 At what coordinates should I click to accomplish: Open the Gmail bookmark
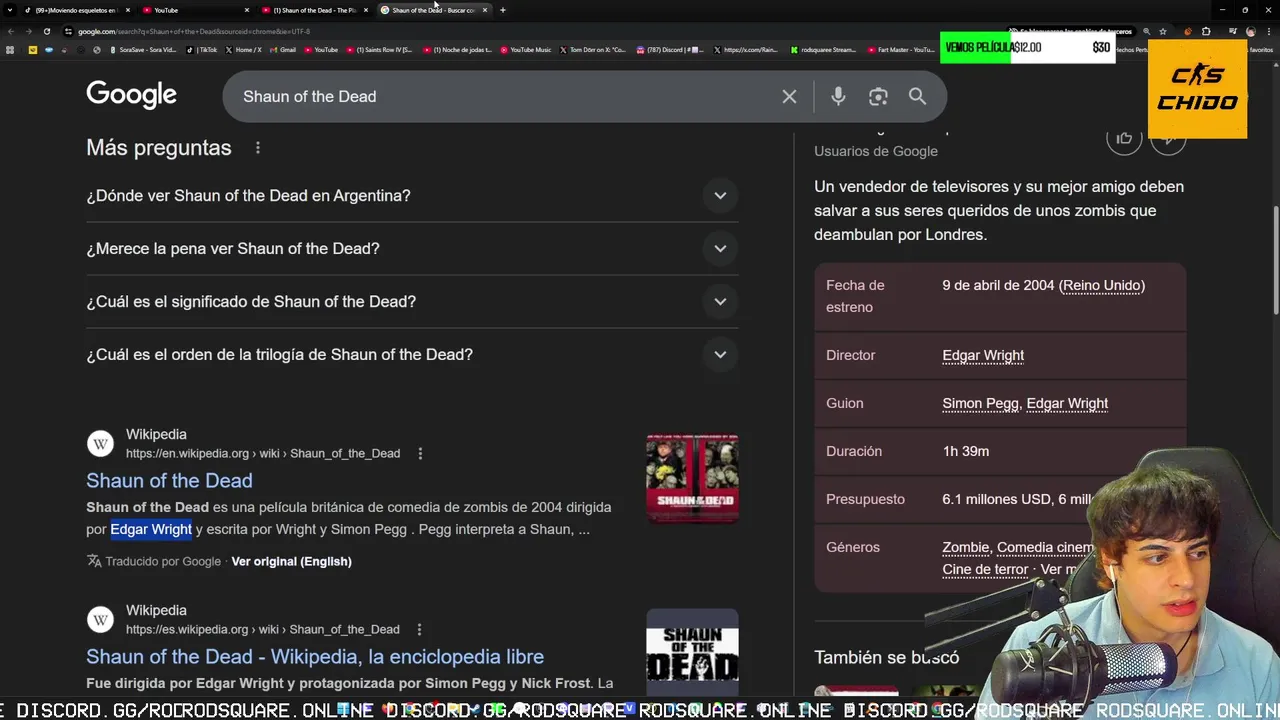click(283, 49)
